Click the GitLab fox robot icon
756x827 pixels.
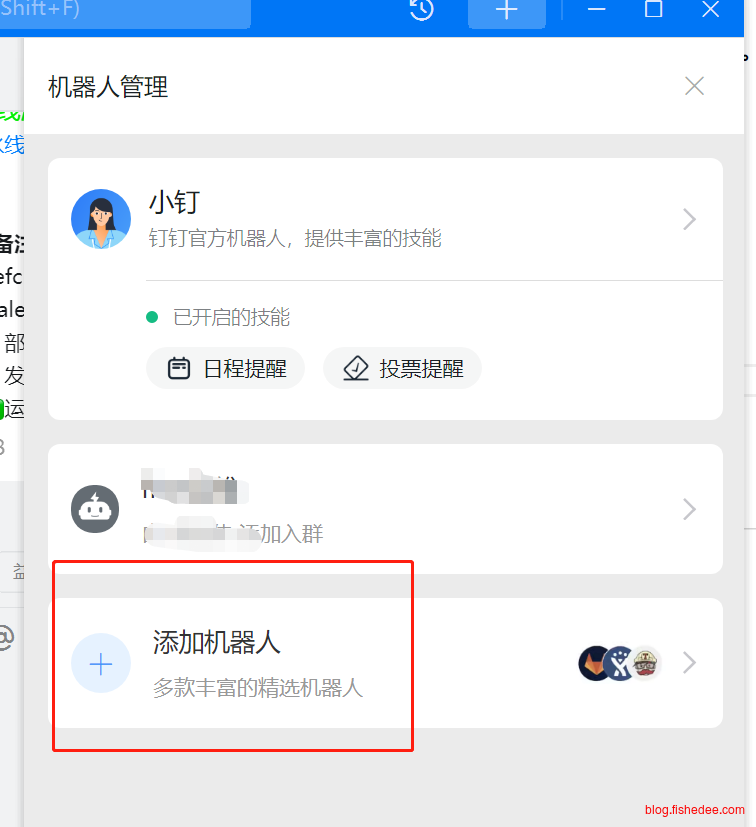(x=595, y=663)
